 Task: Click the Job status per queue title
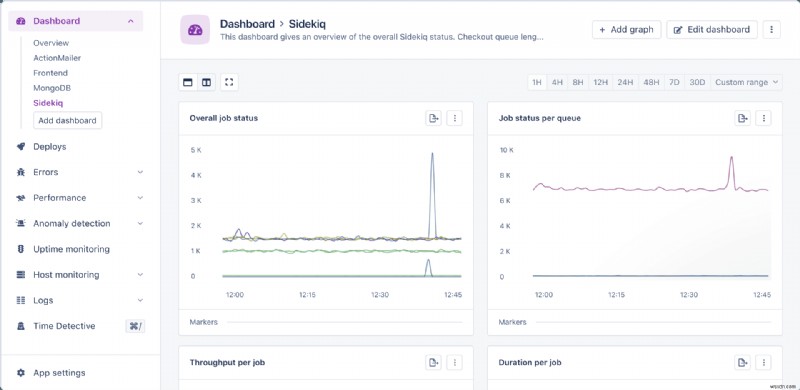point(540,118)
